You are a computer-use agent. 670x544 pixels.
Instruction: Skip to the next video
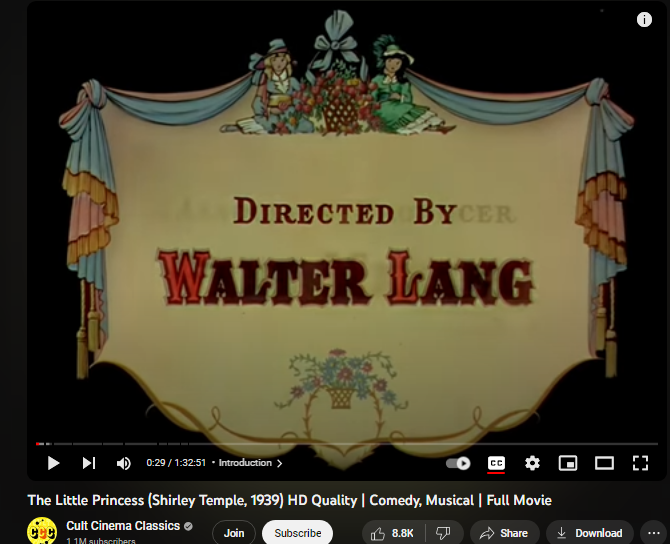point(89,463)
